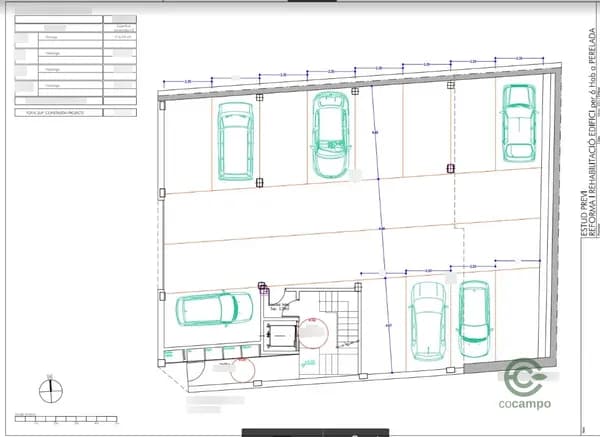The width and height of the screenshot is (600, 437).
Task: Click the surface area table header cell
Action: click(123, 28)
